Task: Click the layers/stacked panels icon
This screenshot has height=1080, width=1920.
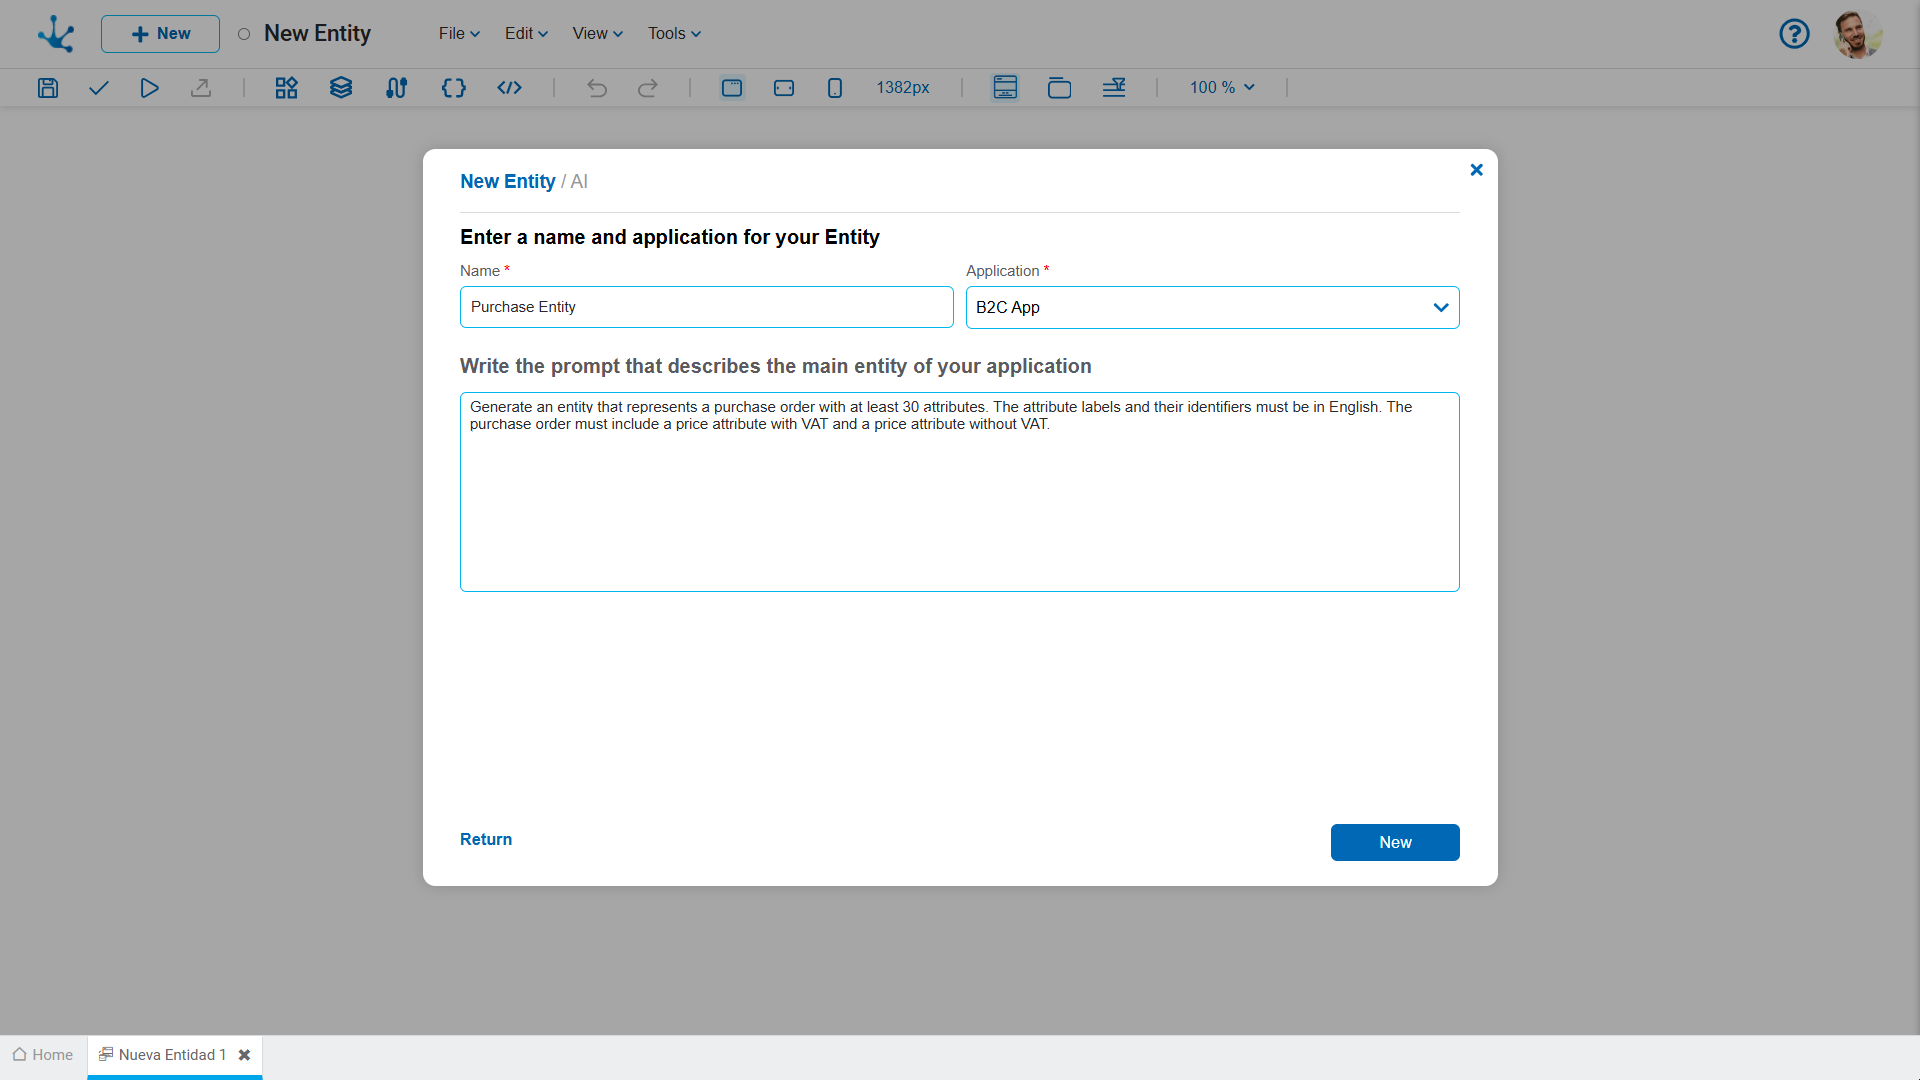Action: coord(339,87)
